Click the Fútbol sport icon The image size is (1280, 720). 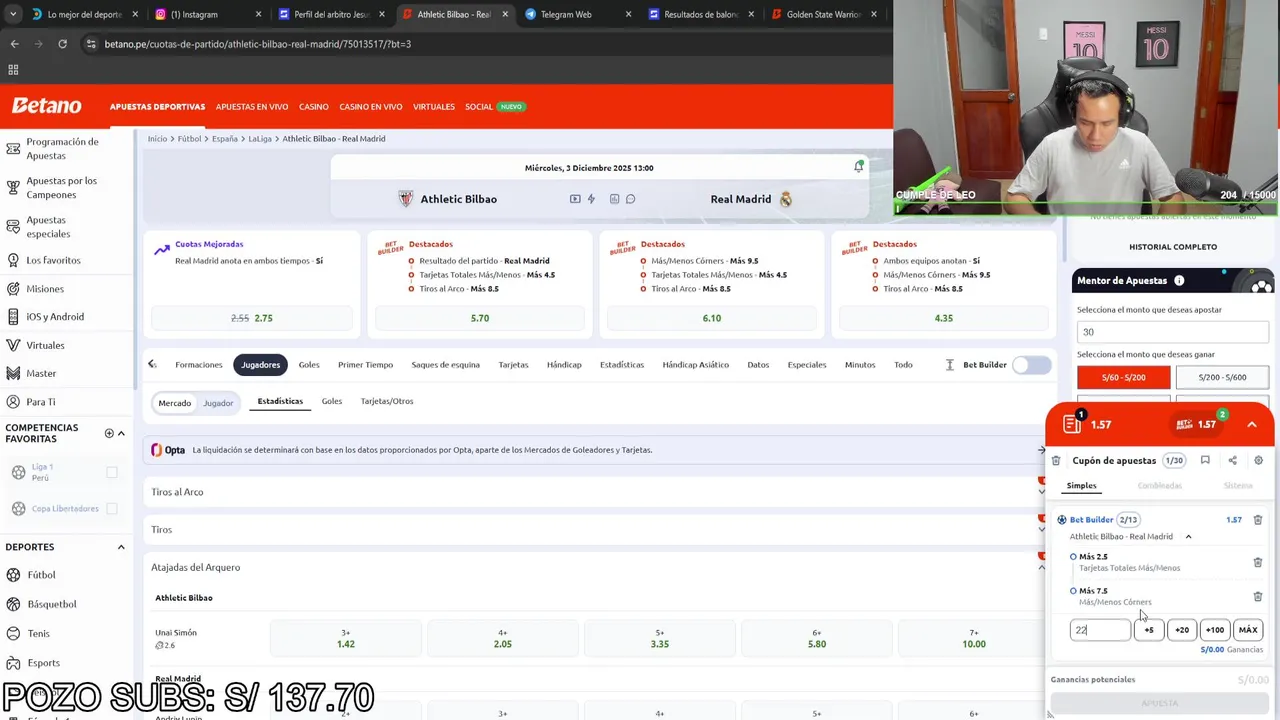(x=13, y=575)
